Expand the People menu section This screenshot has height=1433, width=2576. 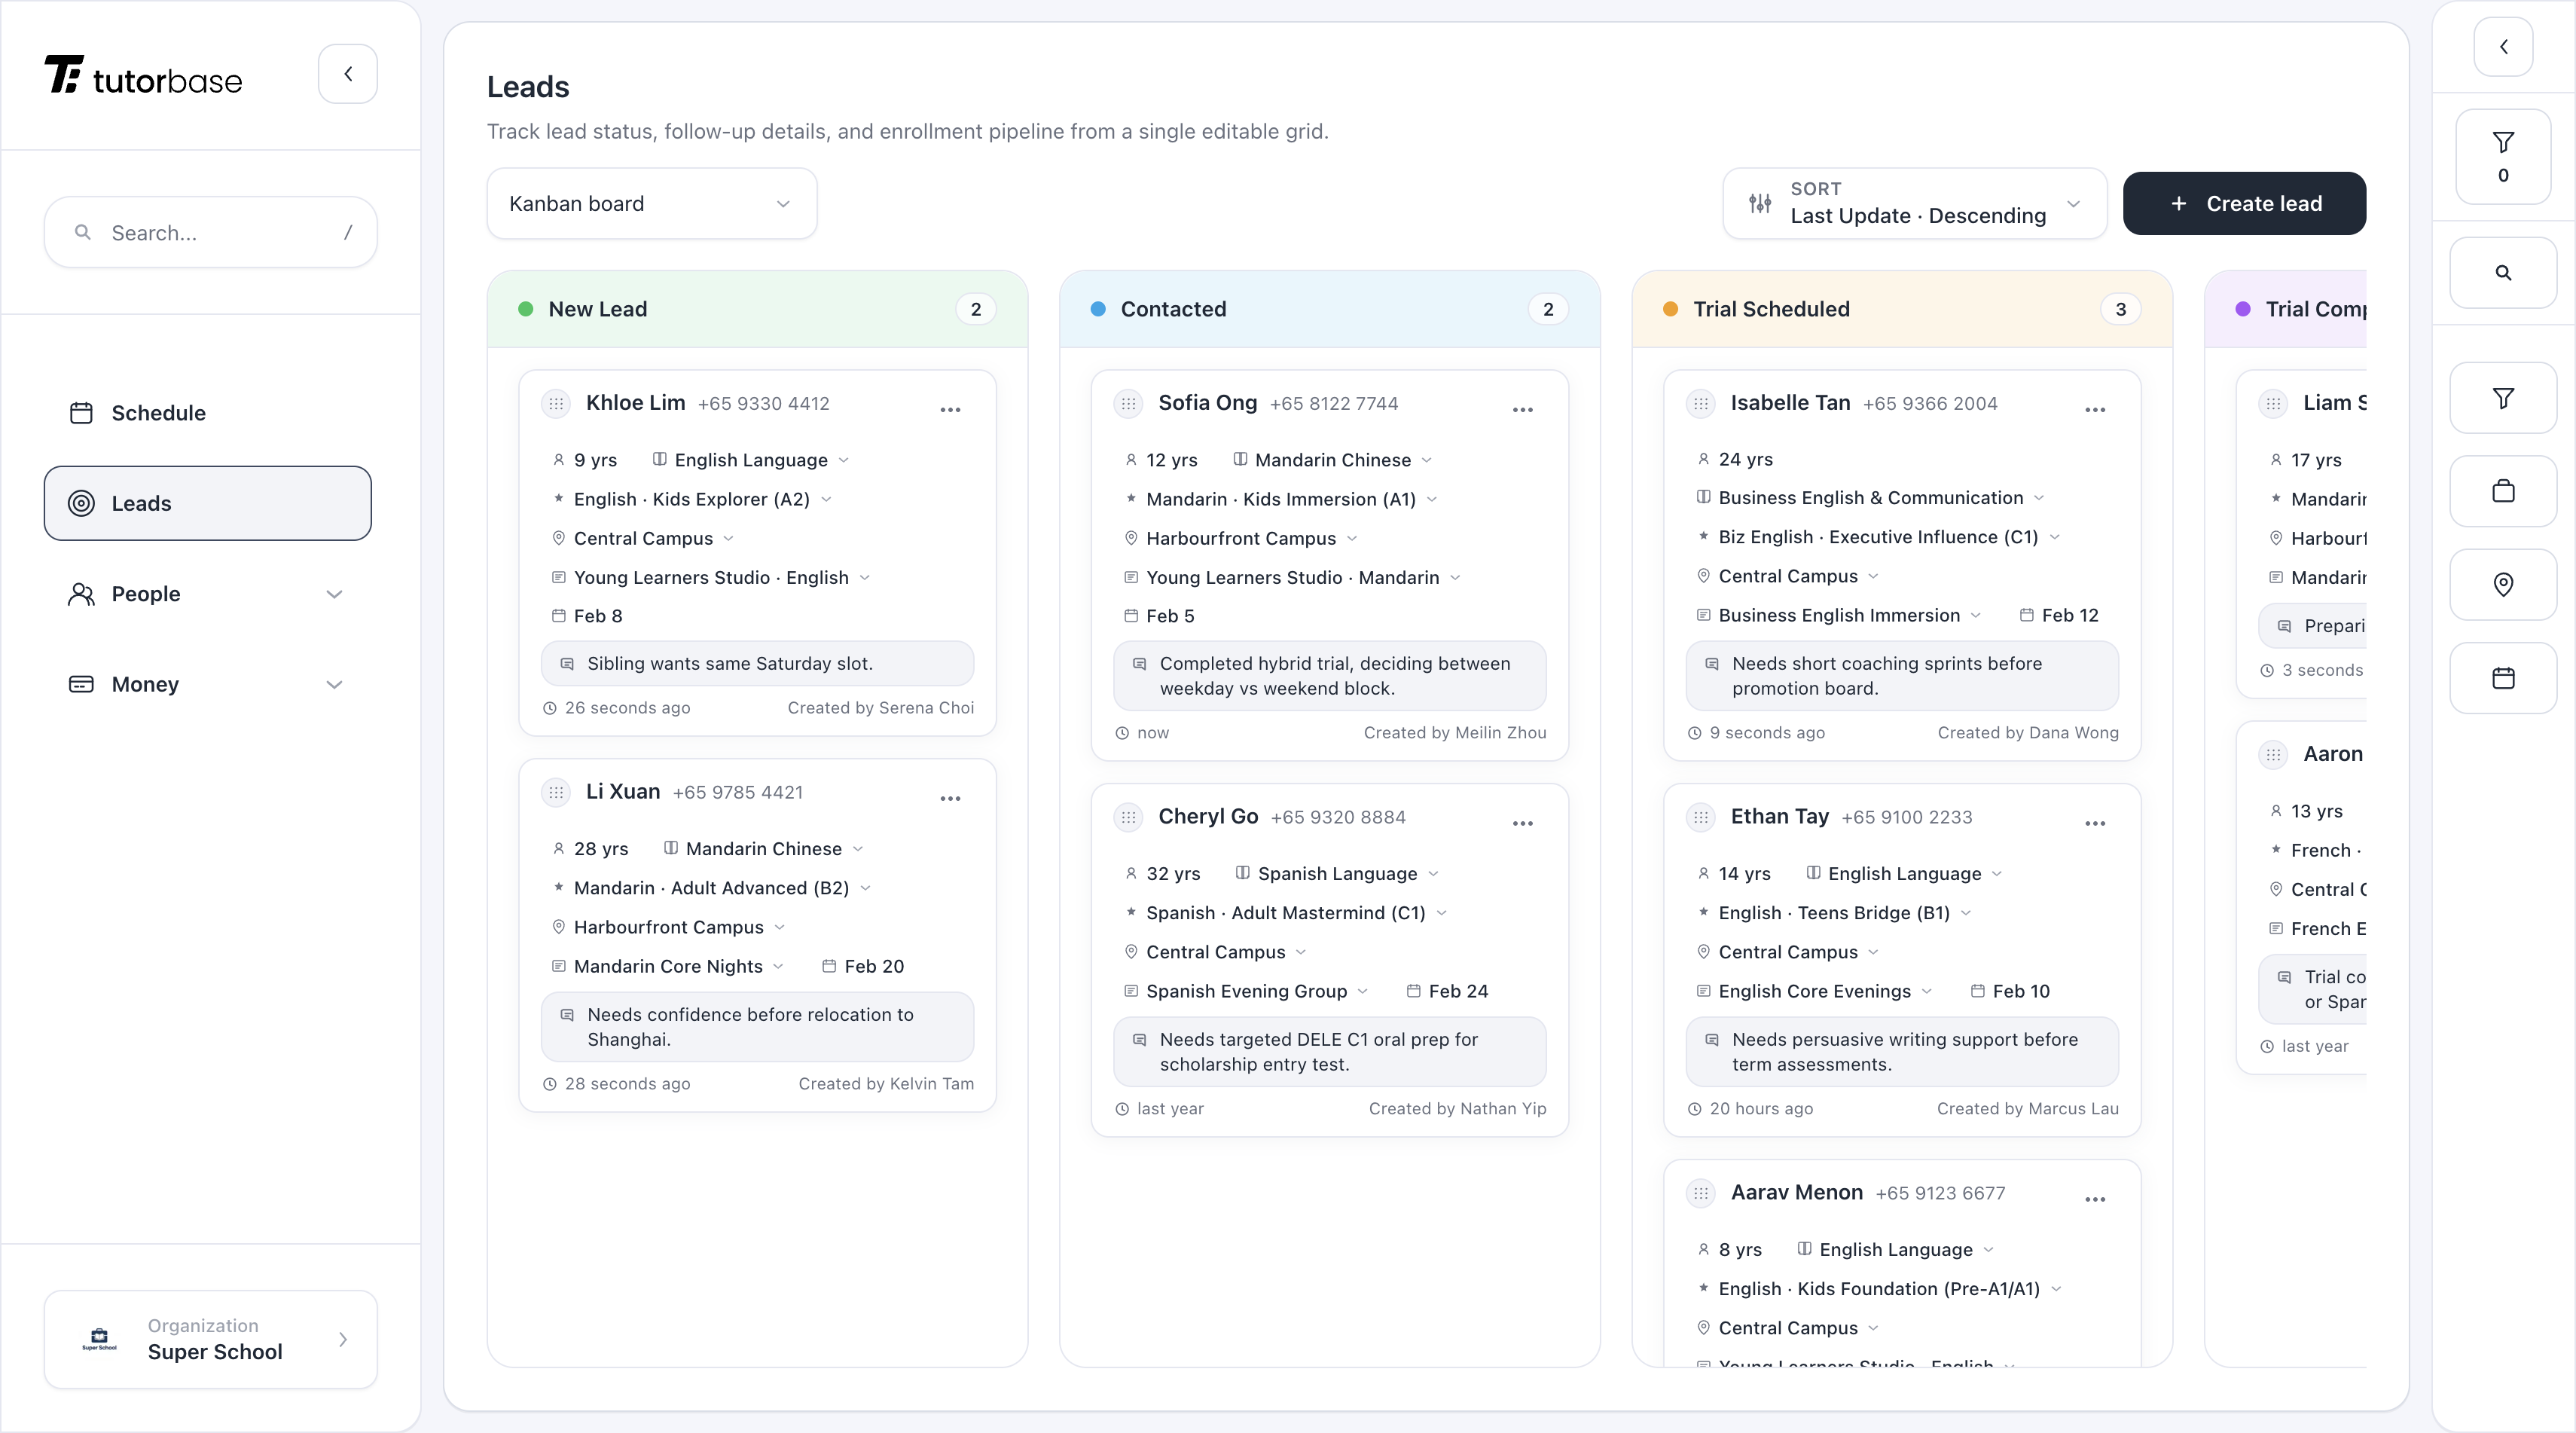click(x=207, y=594)
